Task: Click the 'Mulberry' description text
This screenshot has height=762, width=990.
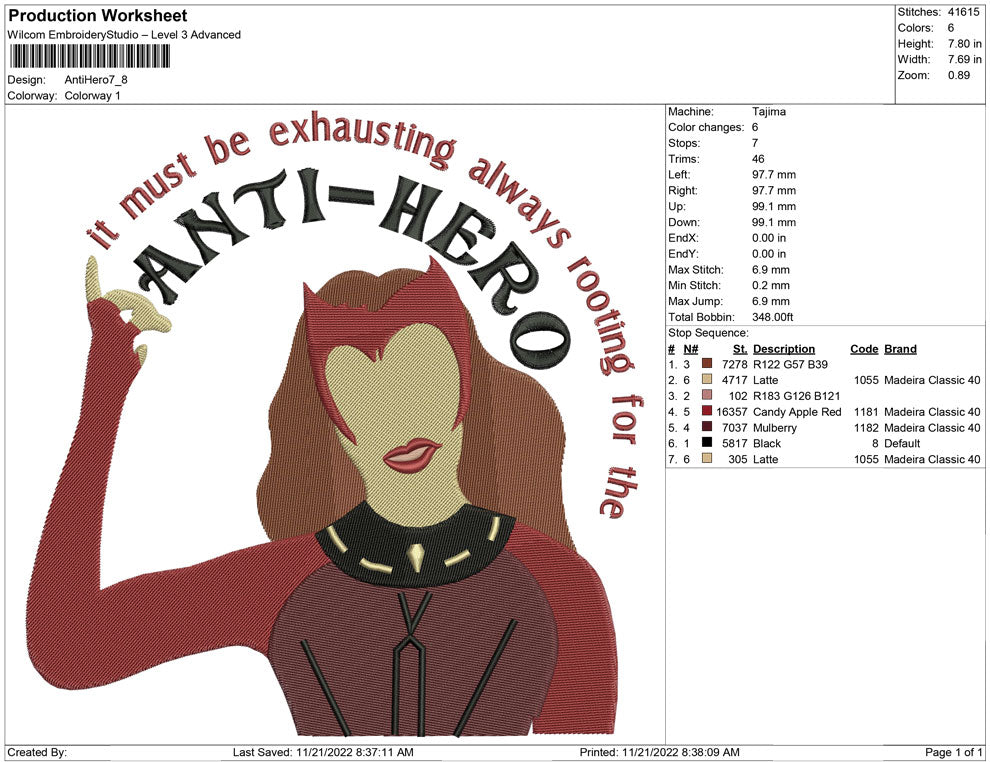Action: (775, 427)
